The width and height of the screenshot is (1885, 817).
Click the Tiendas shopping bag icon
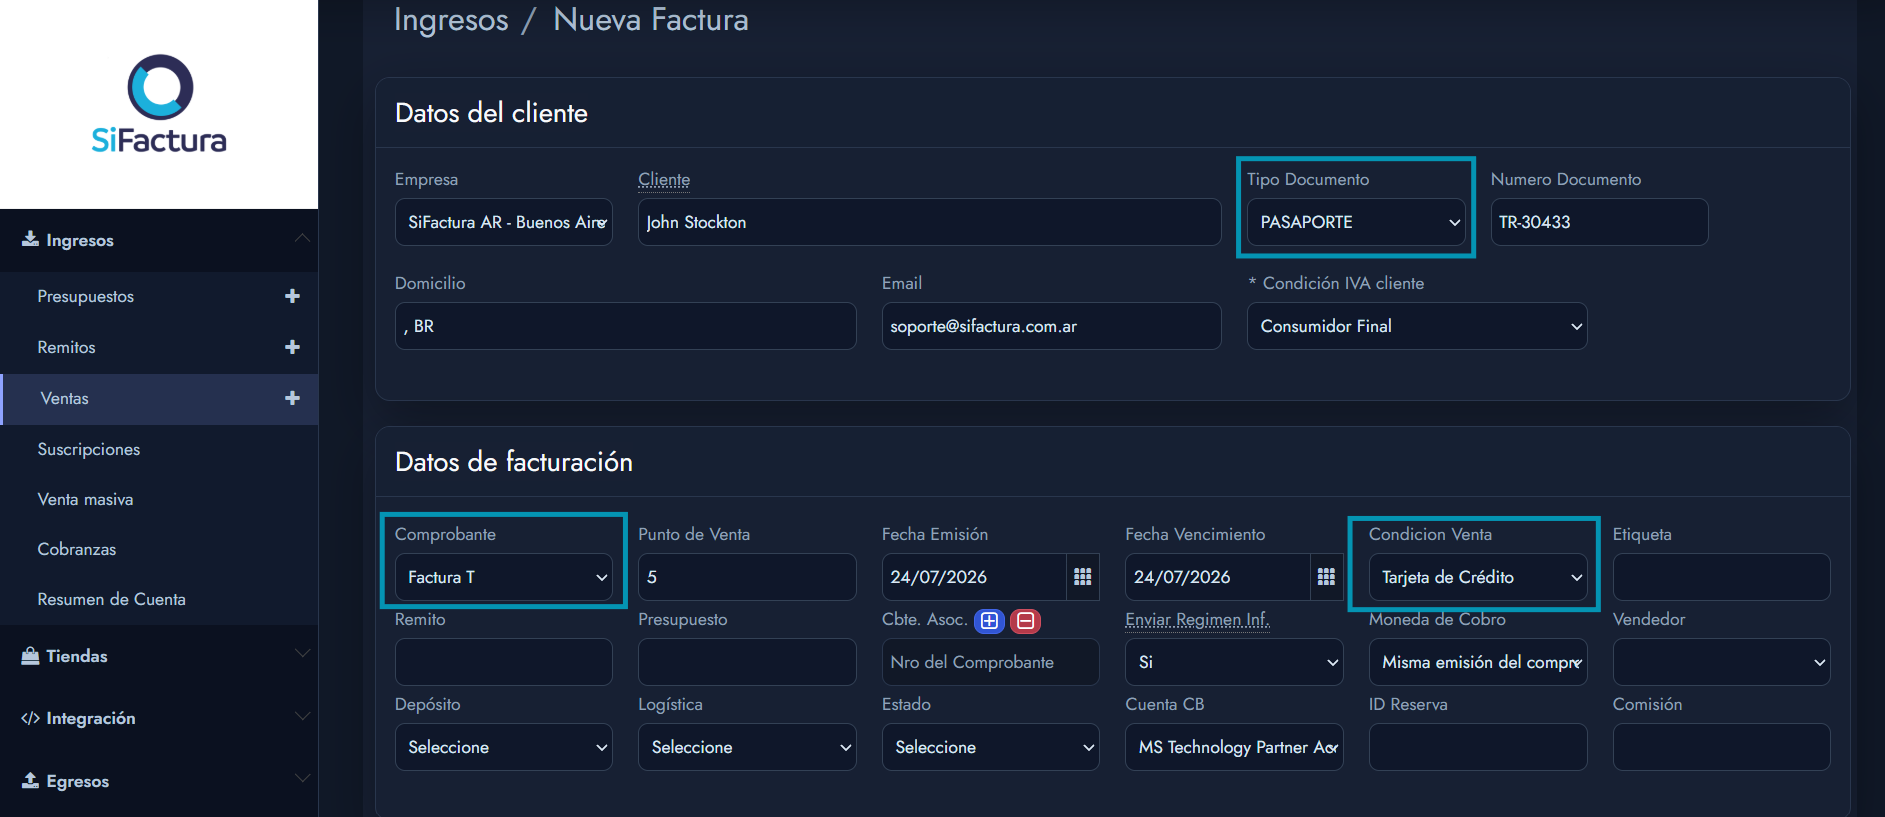(31, 655)
